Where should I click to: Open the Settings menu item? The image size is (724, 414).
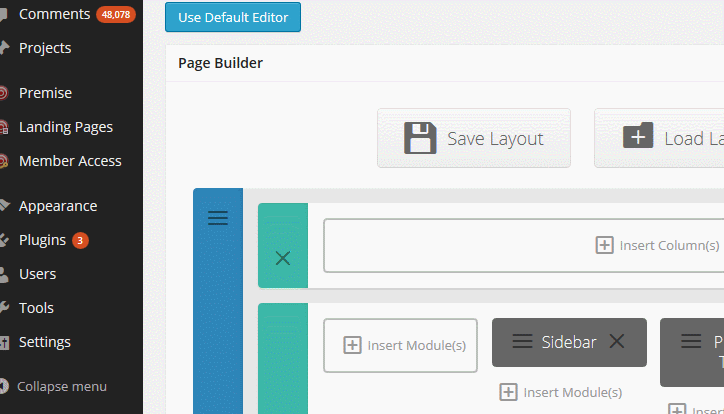[x=44, y=342]
